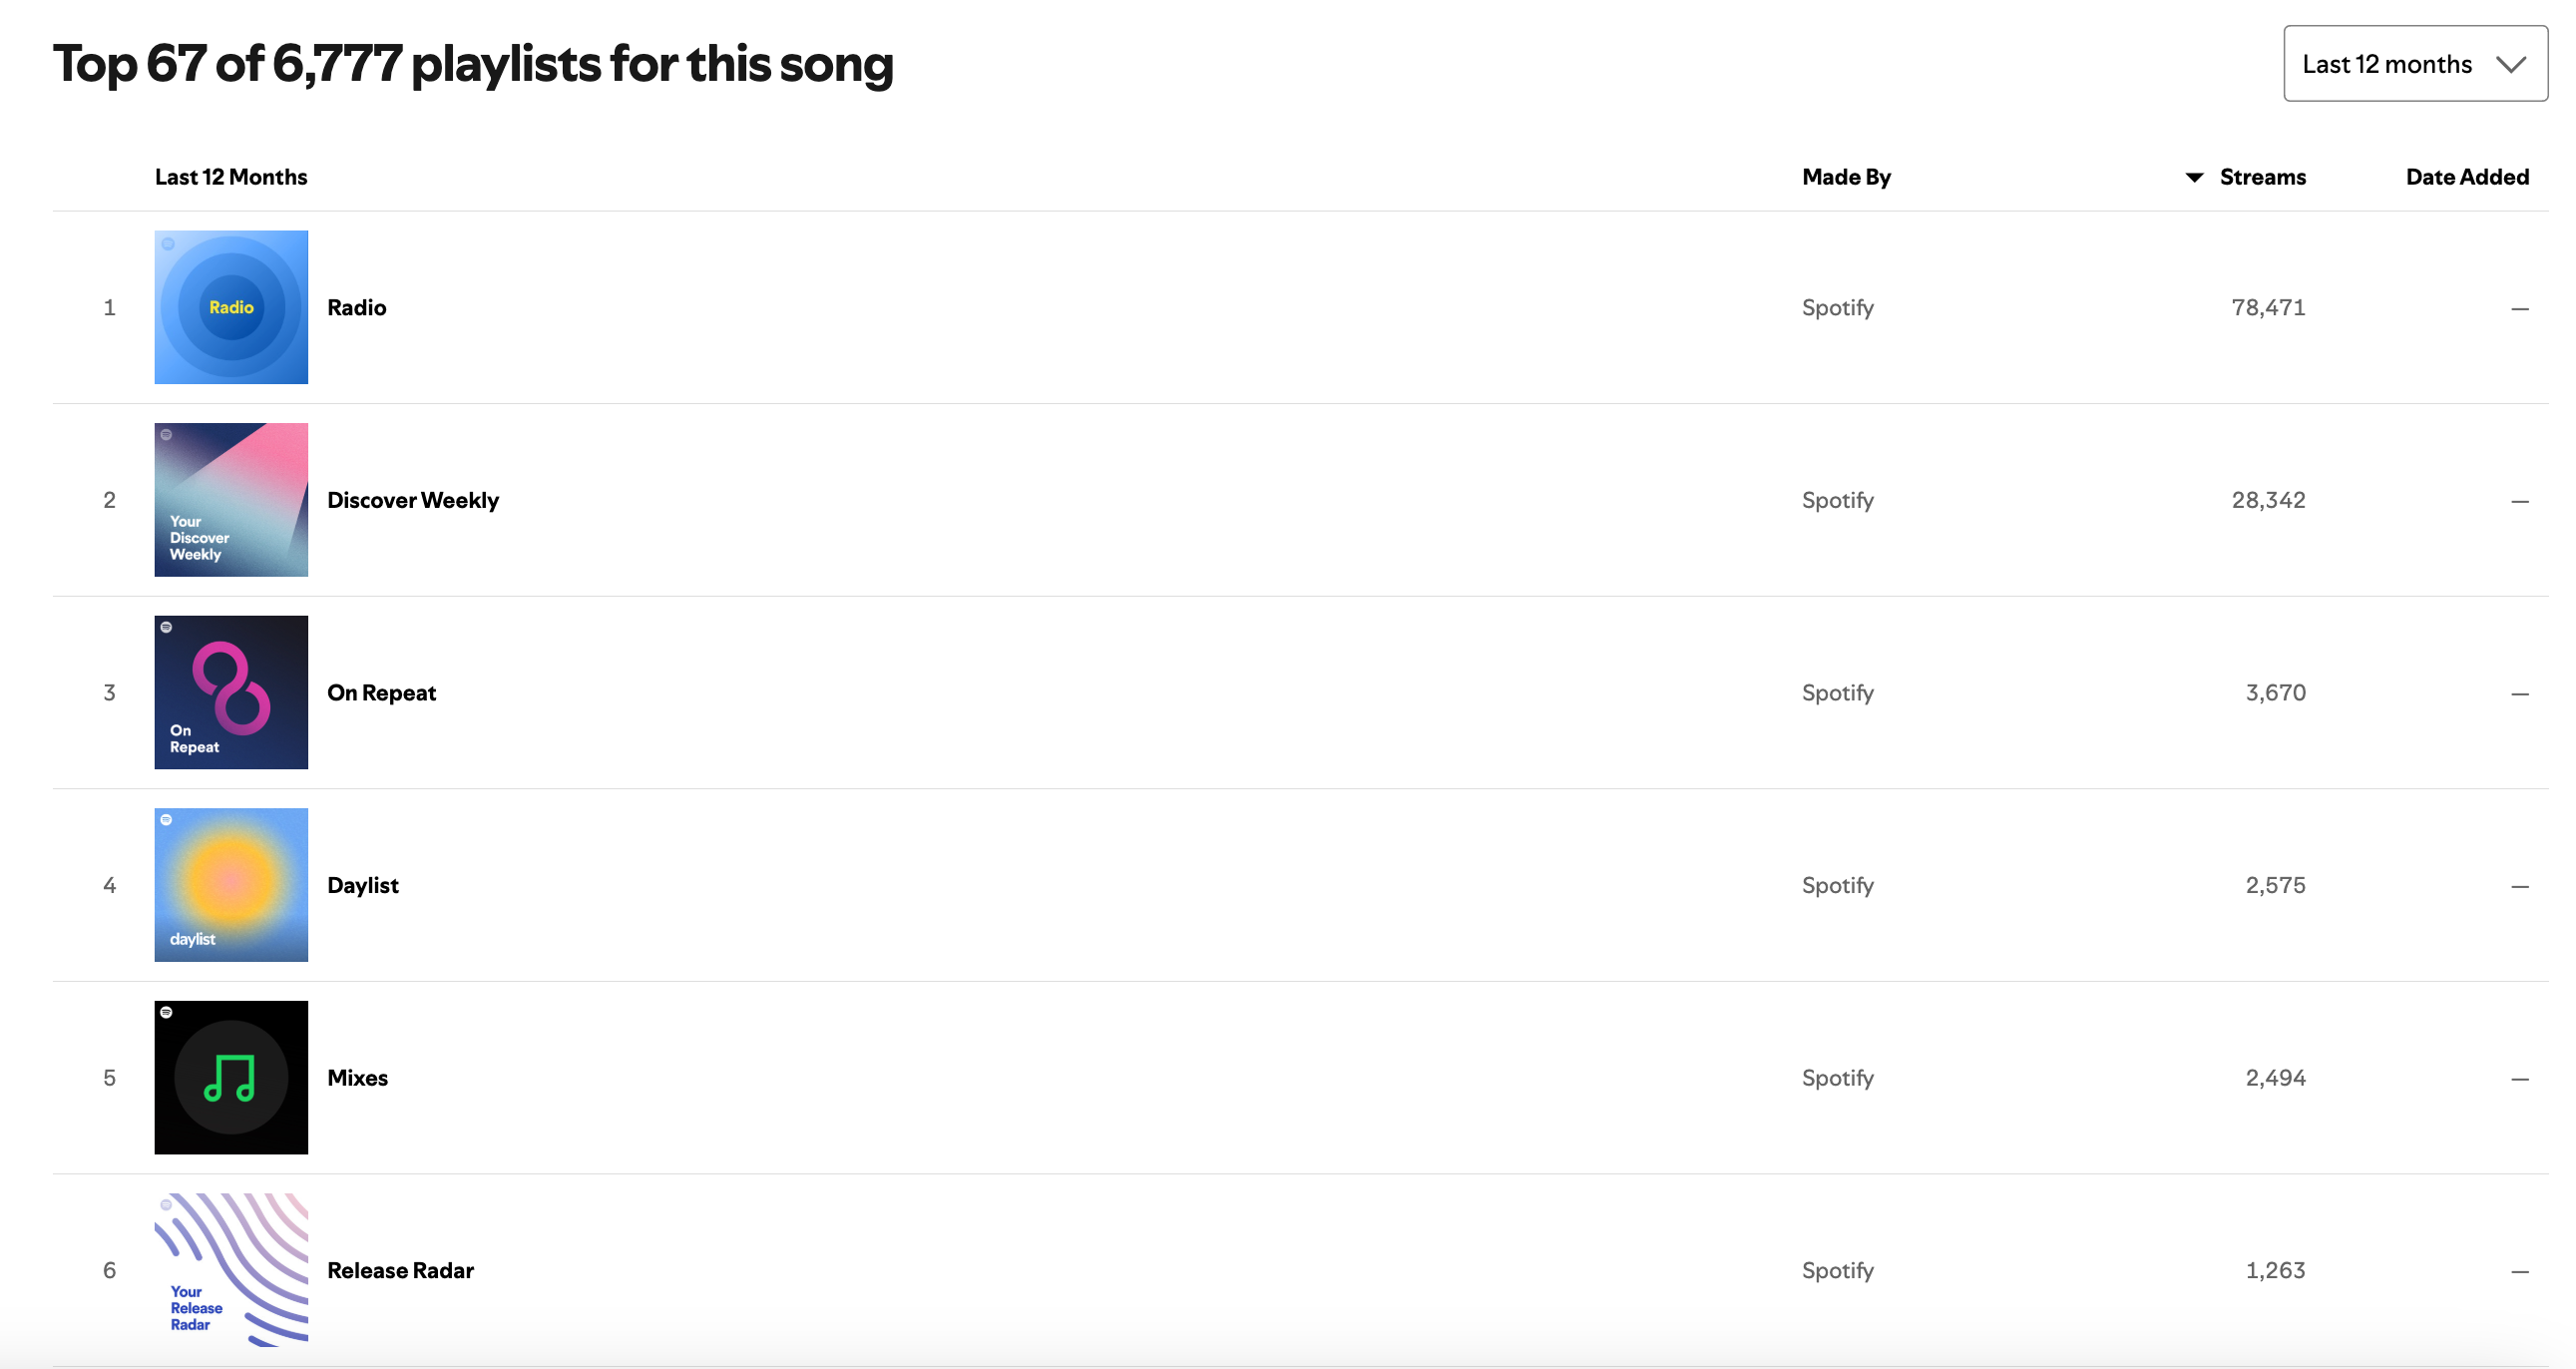This screenshot has height=1369, width=2576.
Task: Sort by the Streams column header
Action: 2262,177
